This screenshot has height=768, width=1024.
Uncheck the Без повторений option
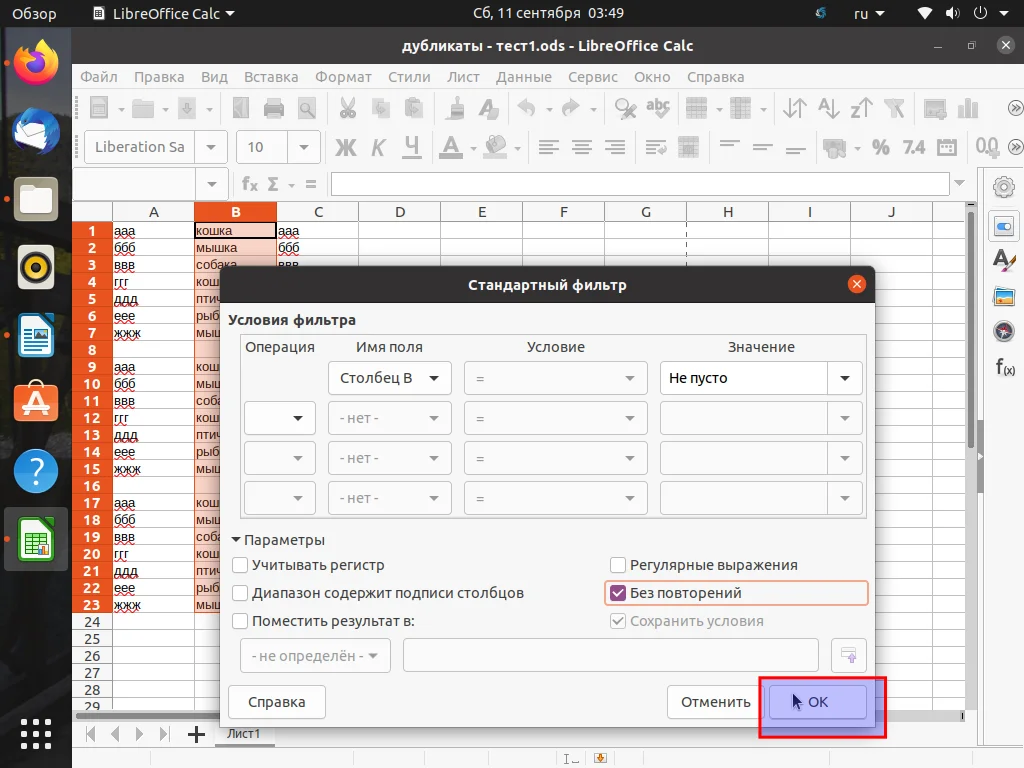[619, 592]
